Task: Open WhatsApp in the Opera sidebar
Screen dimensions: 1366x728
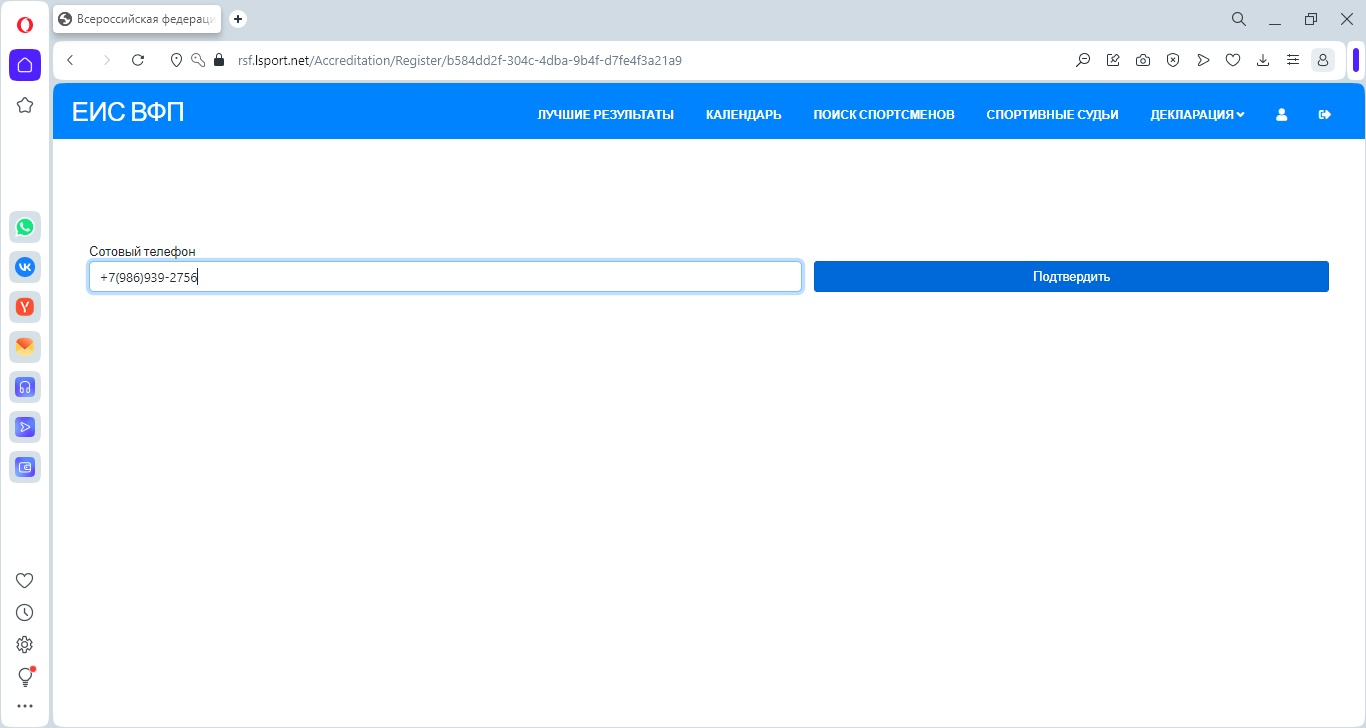Action: click(25, 227)
